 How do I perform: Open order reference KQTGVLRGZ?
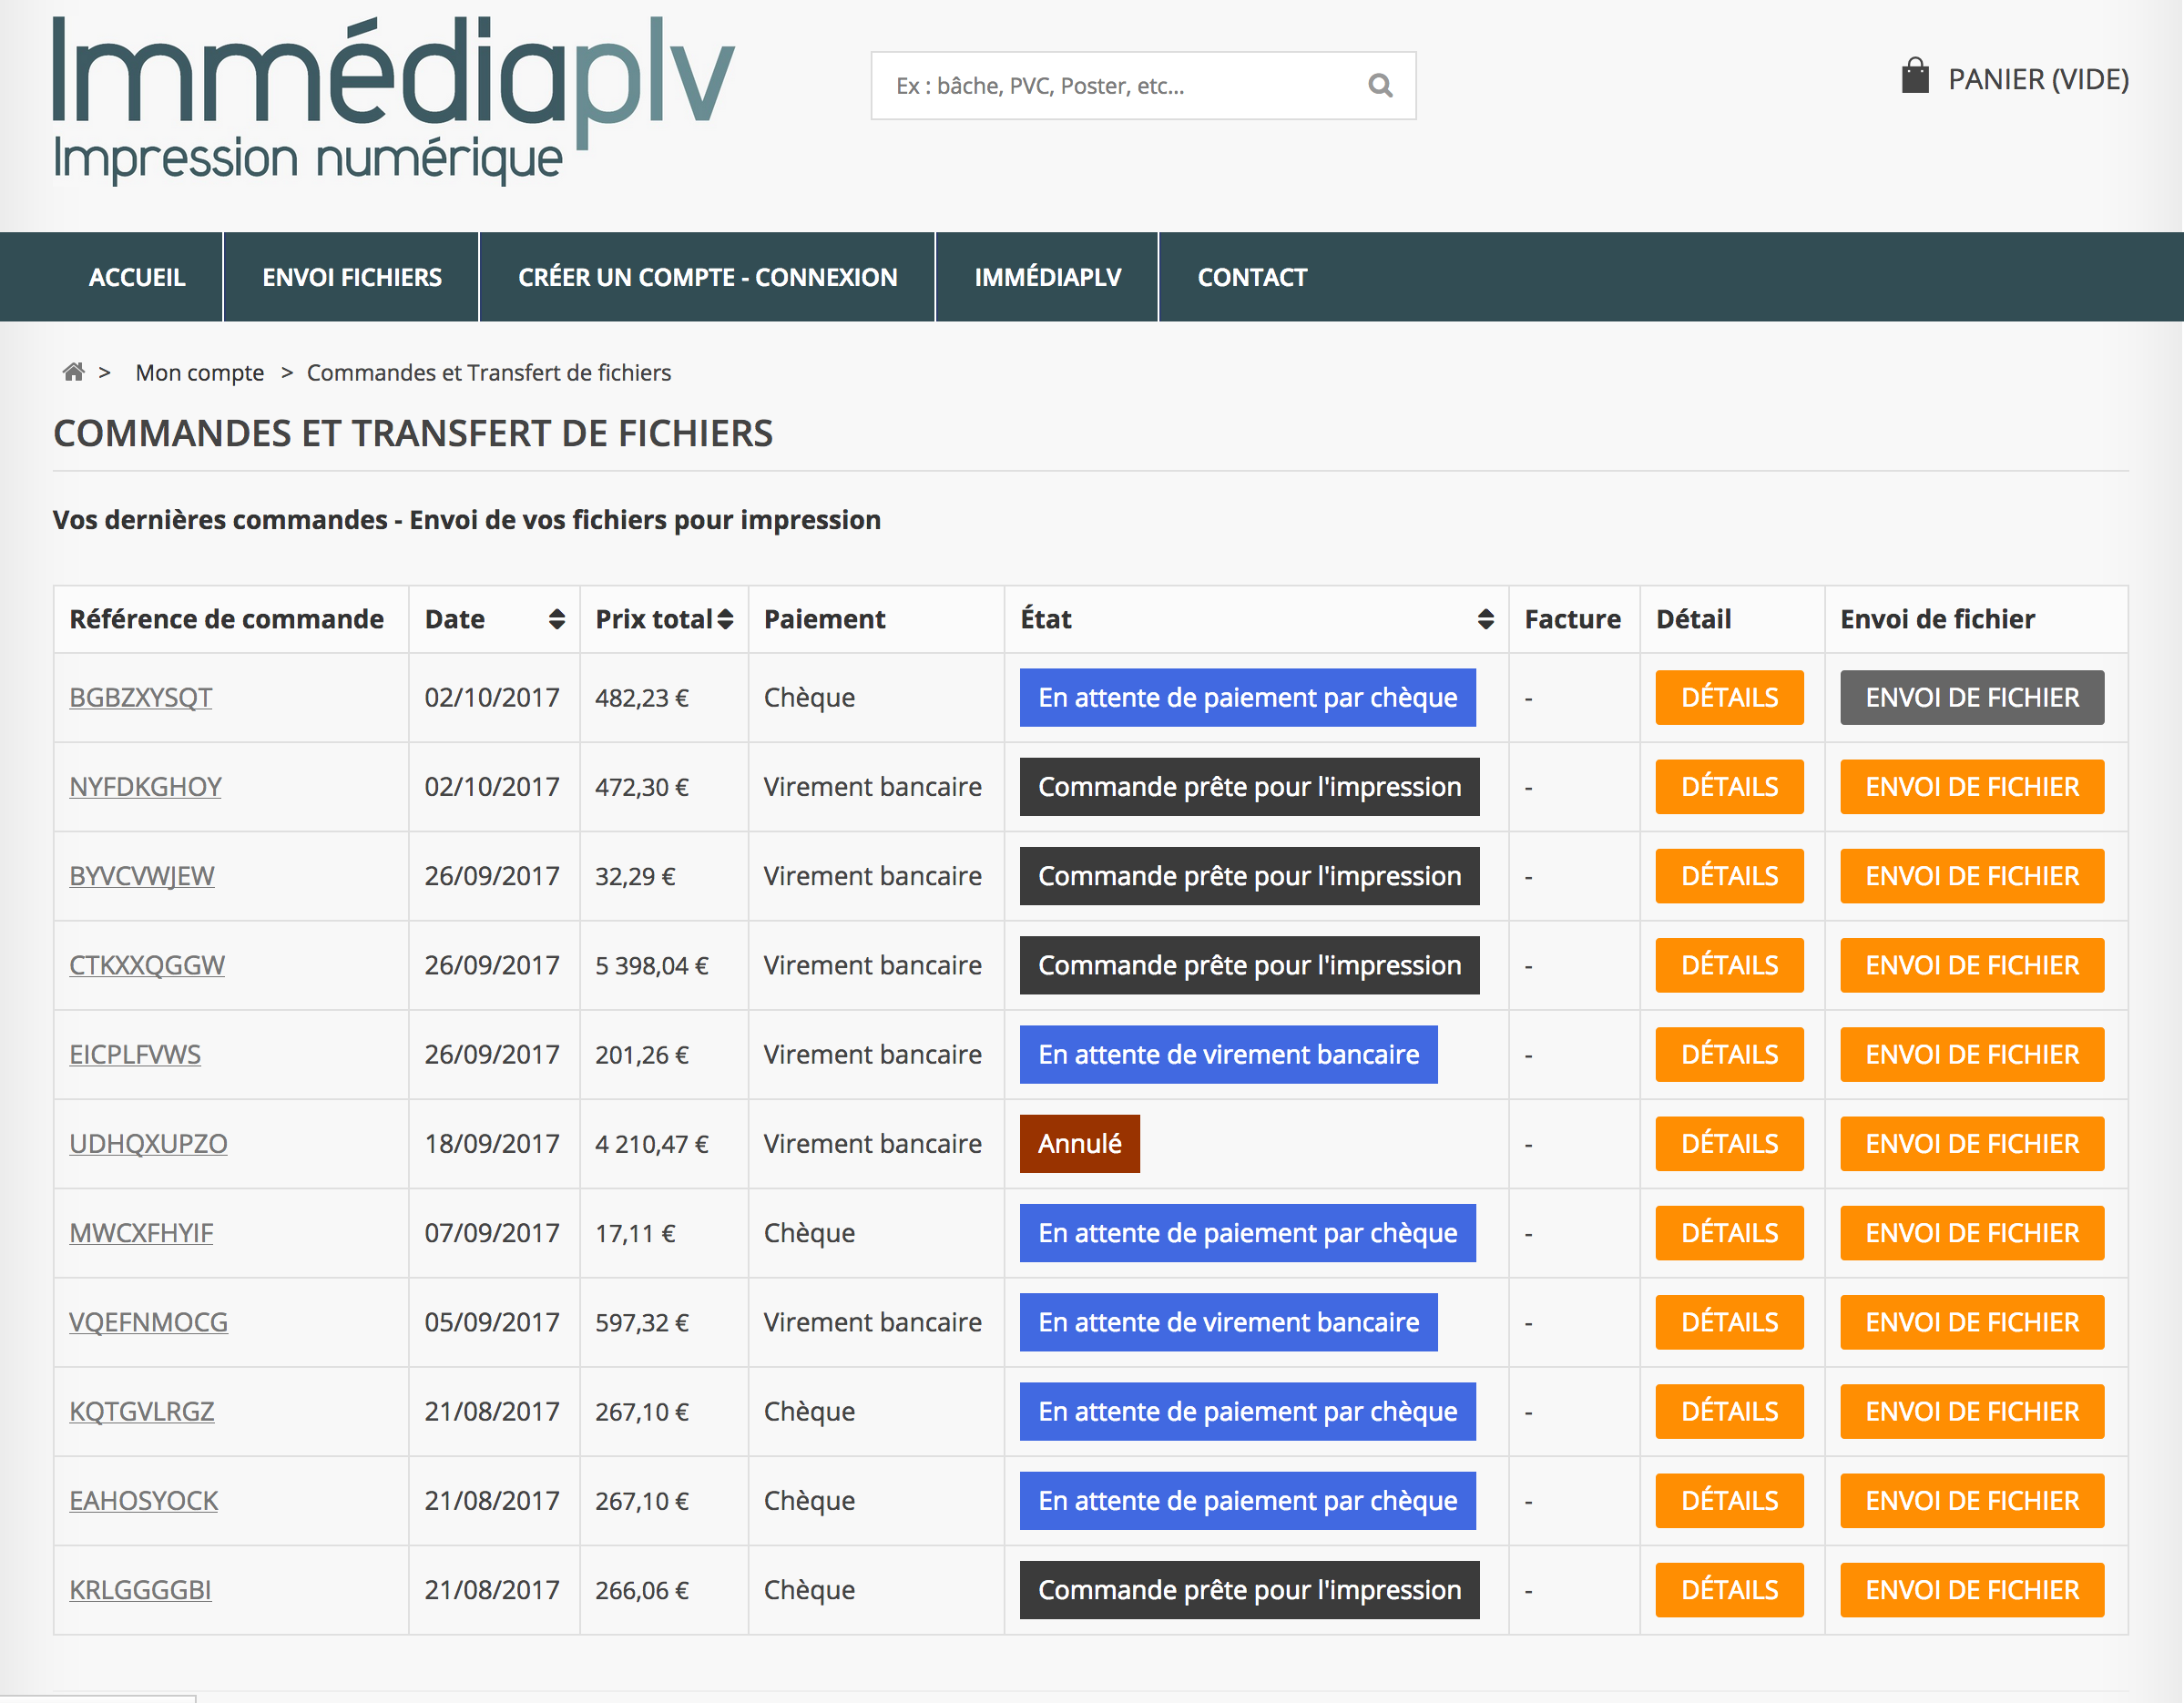142,1411
